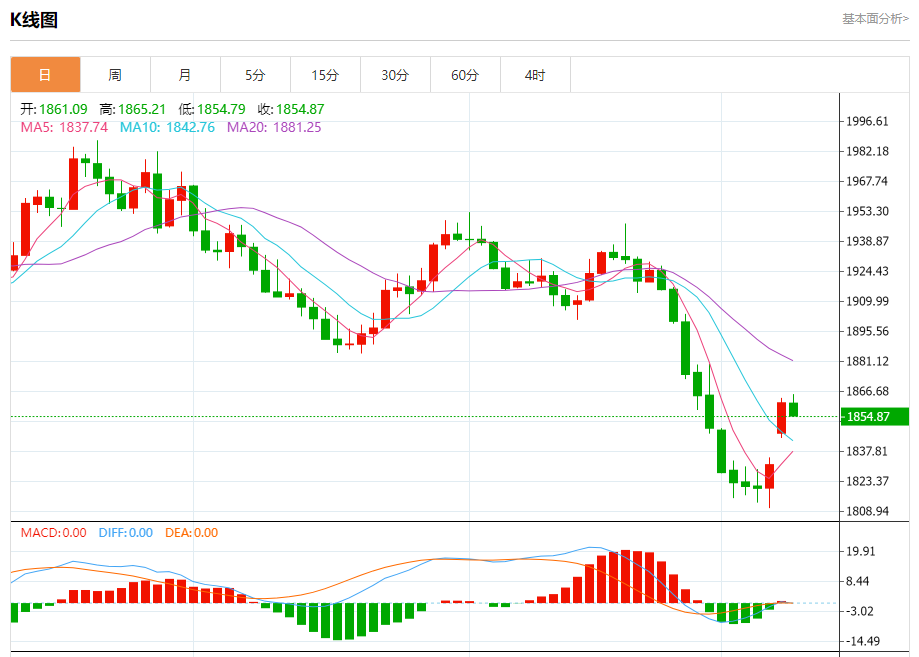Open the 15分 timeframe tab
The height and width of the screenshot is (657, 919).
[x=325, y=74]
